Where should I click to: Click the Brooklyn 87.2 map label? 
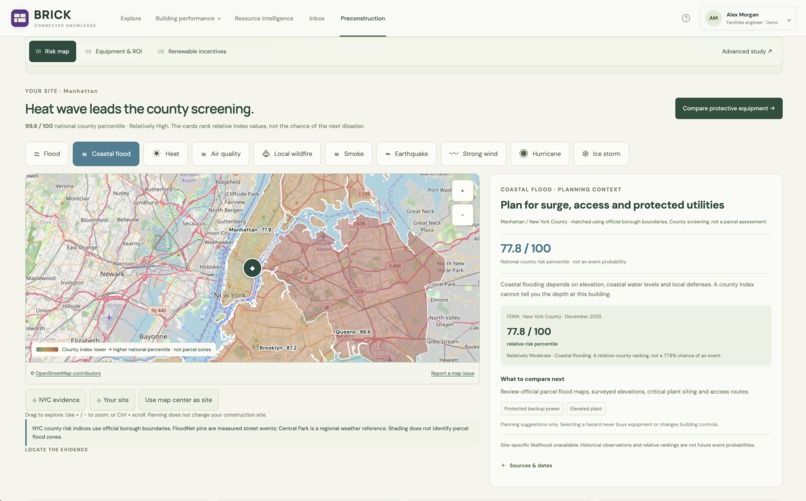pyautogui.click(x=278, y=348)
